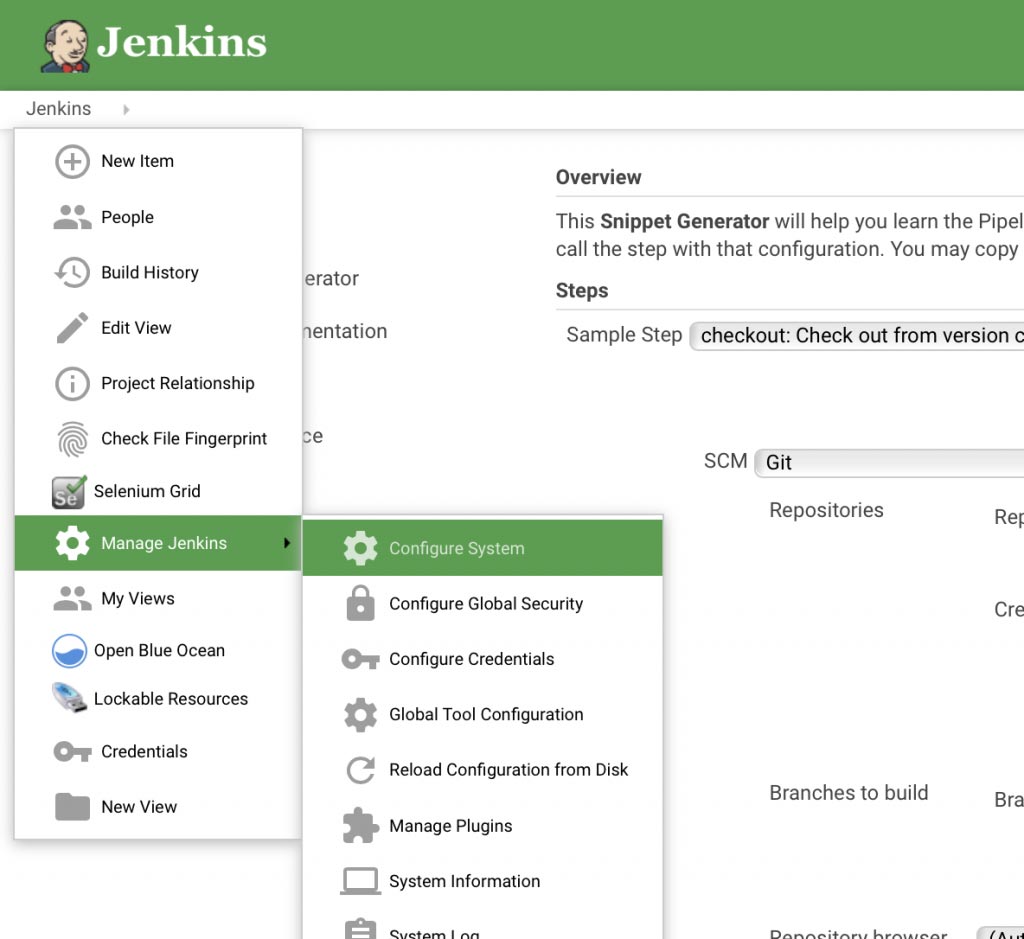Click the System Information laptop icon
1024x939 pixels.
(x=360, y=881)
